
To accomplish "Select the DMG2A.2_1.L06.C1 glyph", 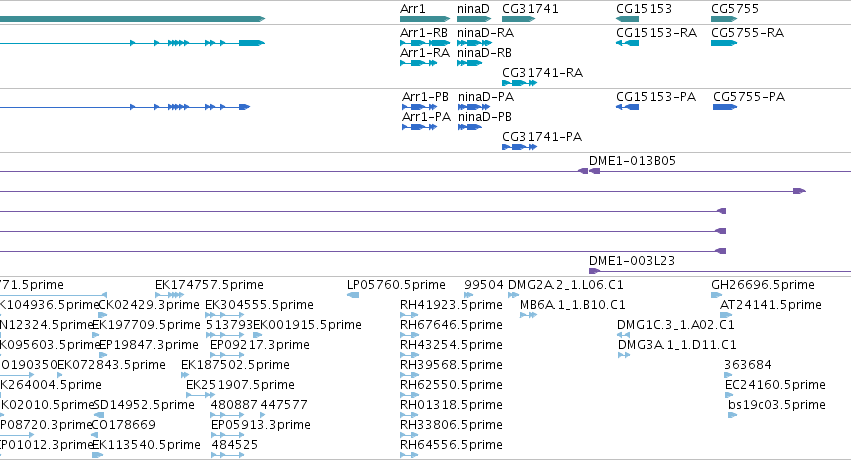I will pyautogui.click(x=513, y=295).
